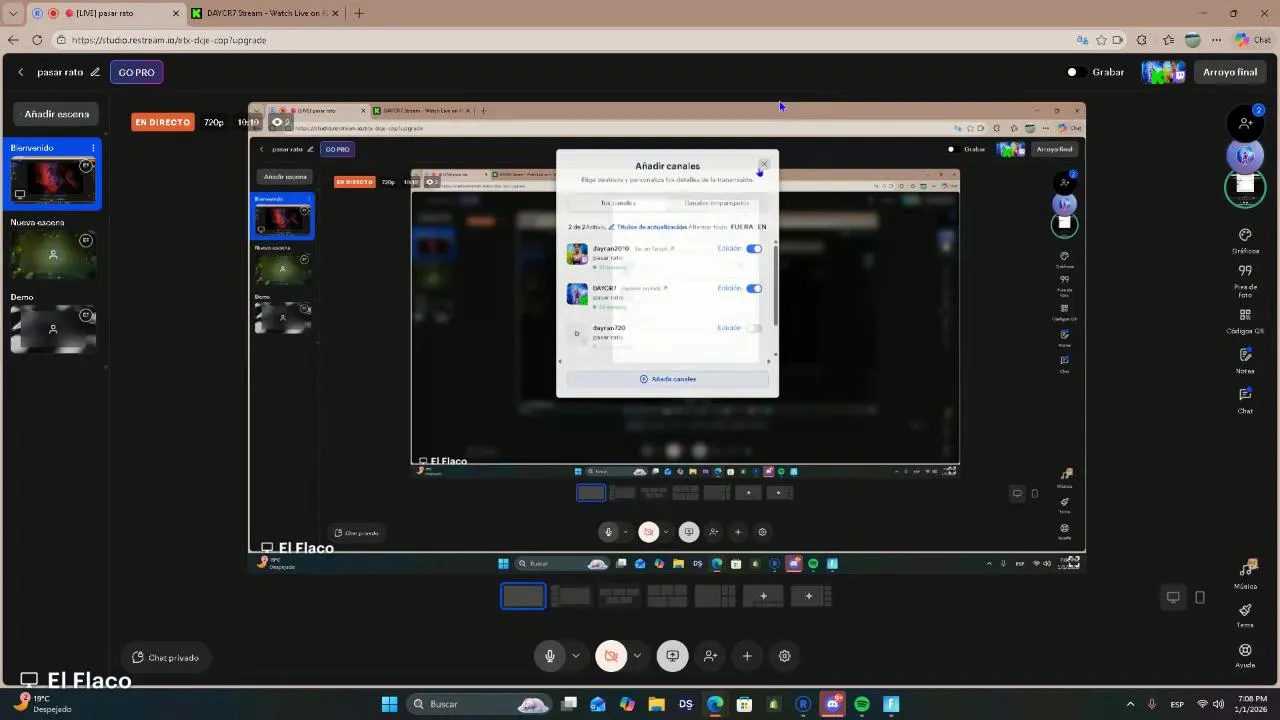Click the green-ringed screen share participant
This screenshot has width=1280, height=720.
pyautogui.click(x=1245, y=186)
